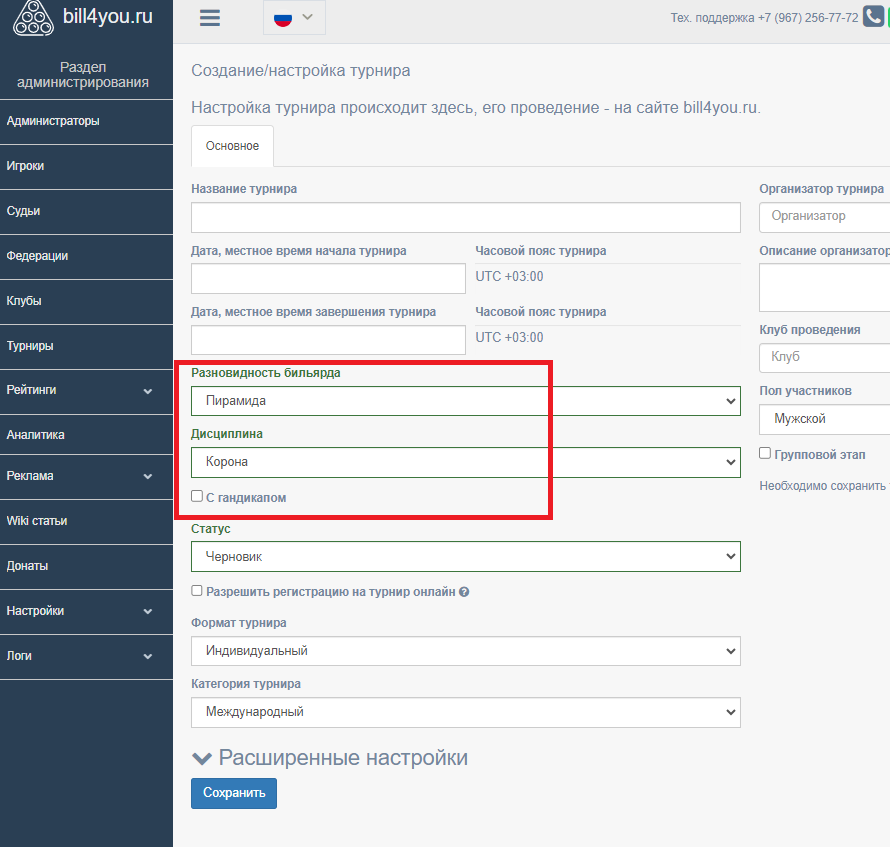890x847 pixels.
Task: Tick the Групповой этап checkbox
Action: 765,453
